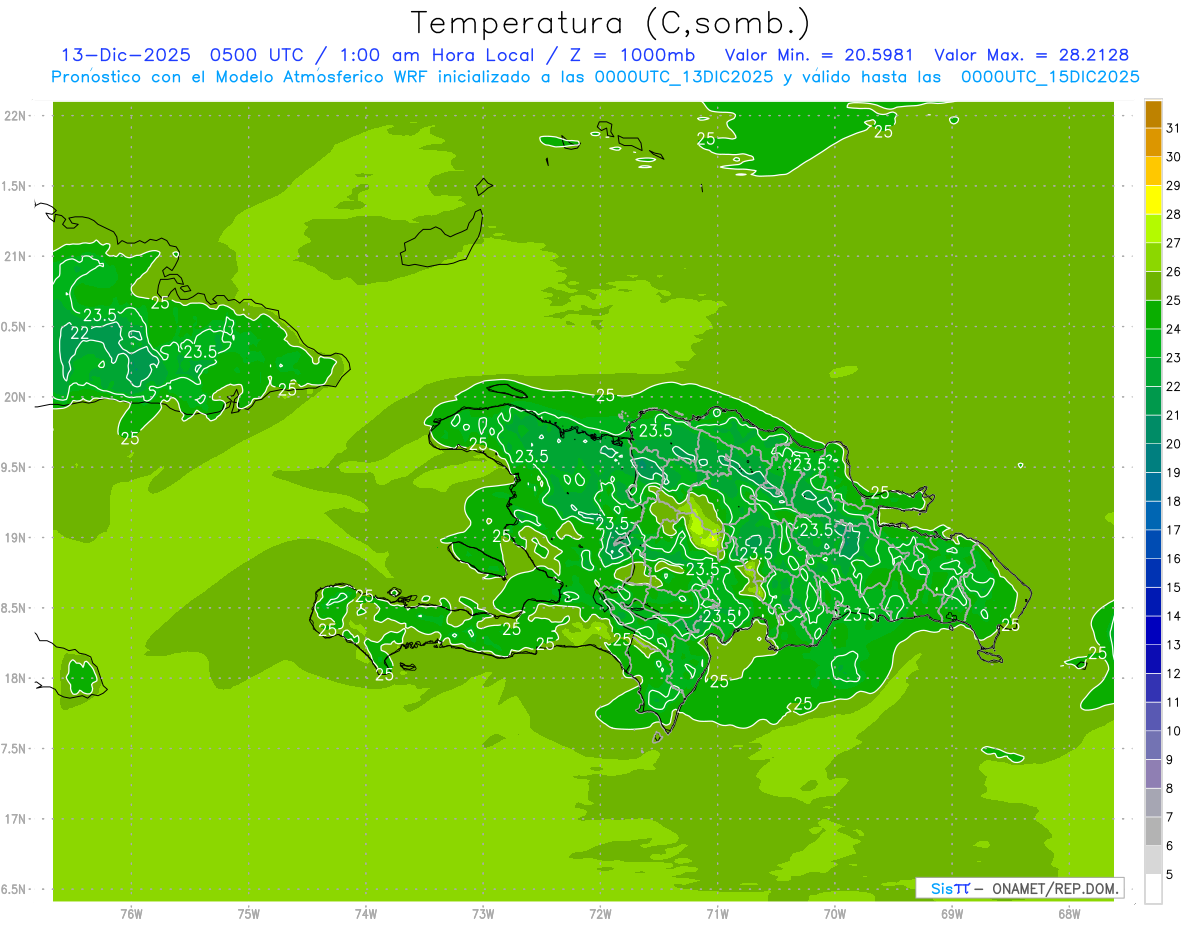Viewport: 1200px width, 927px height.
Task: Click the title 'Temperatura (C,somb.)'
Action: click(x=610, y=23)
